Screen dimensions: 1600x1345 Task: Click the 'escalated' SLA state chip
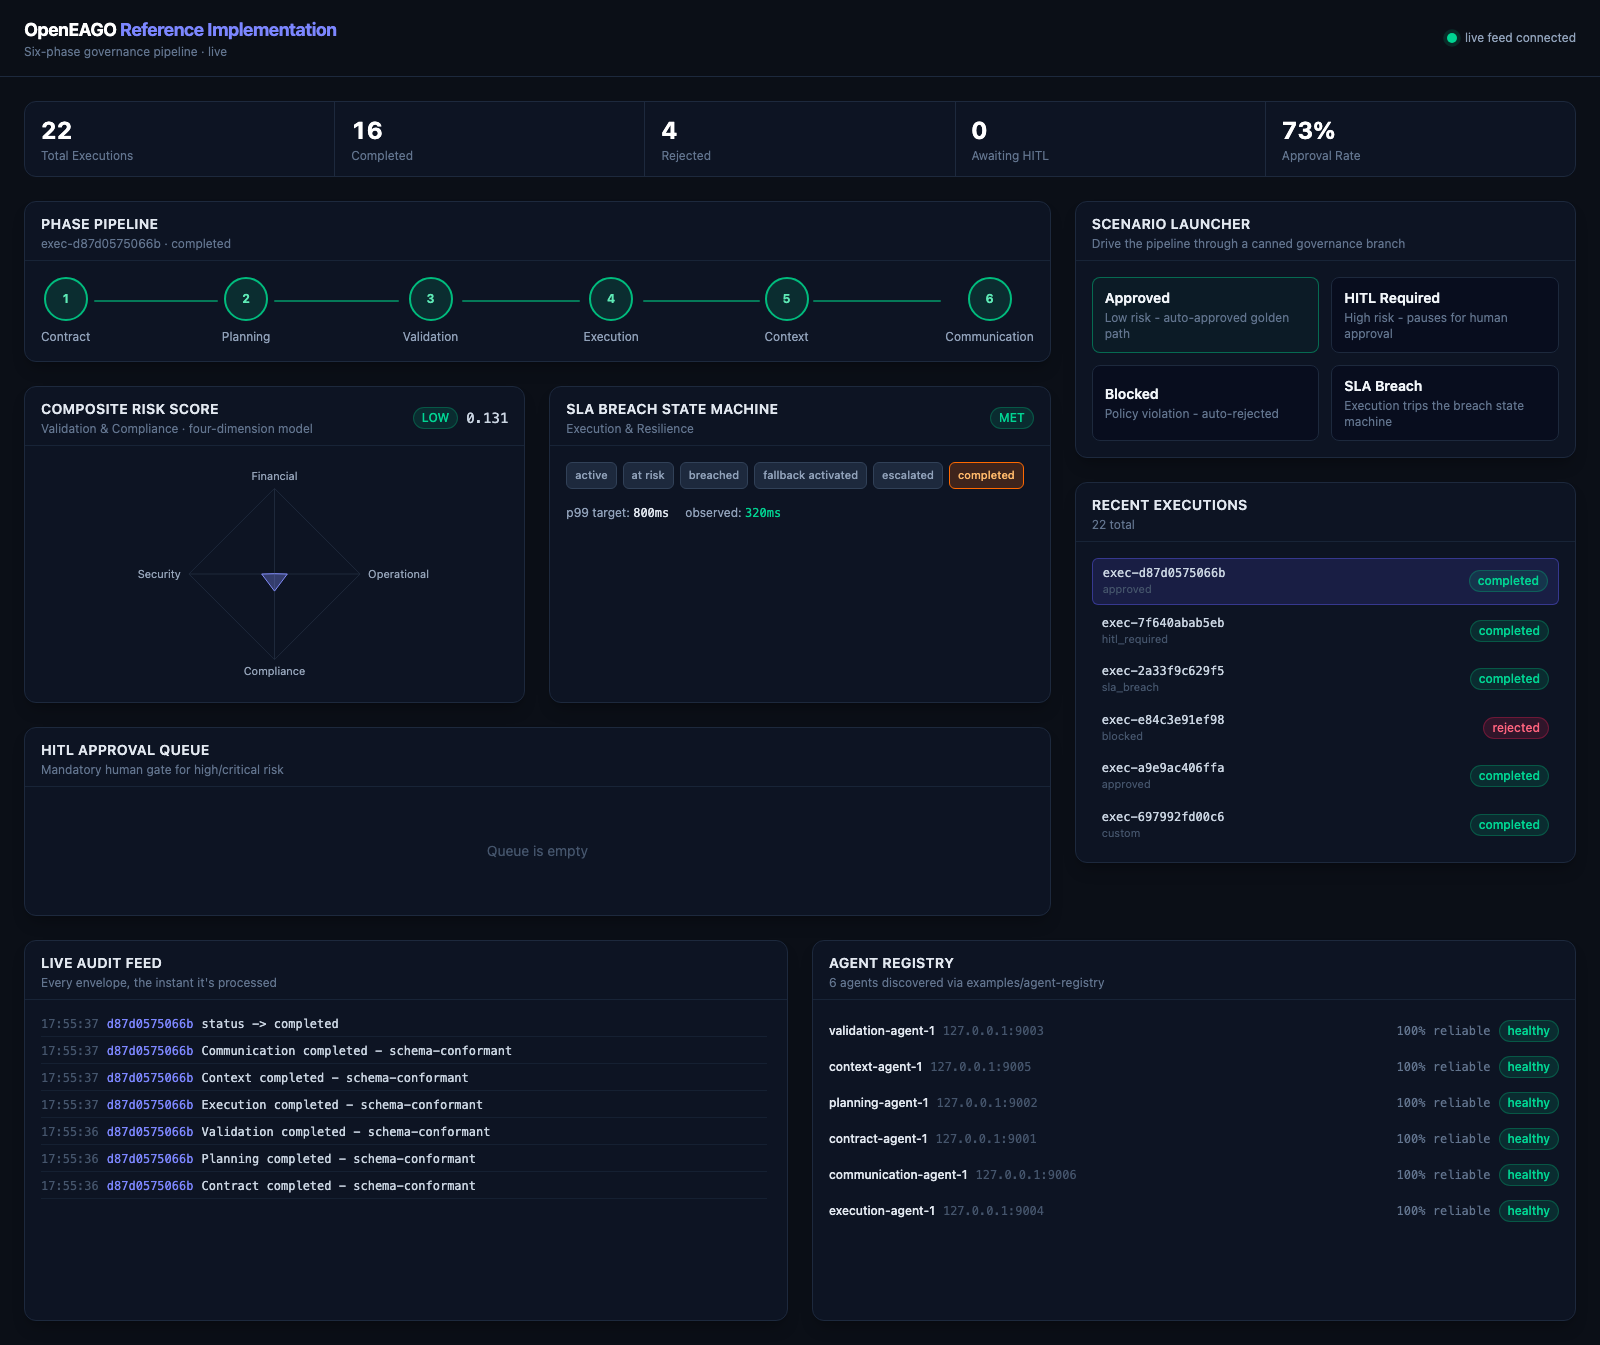[908, 475]
